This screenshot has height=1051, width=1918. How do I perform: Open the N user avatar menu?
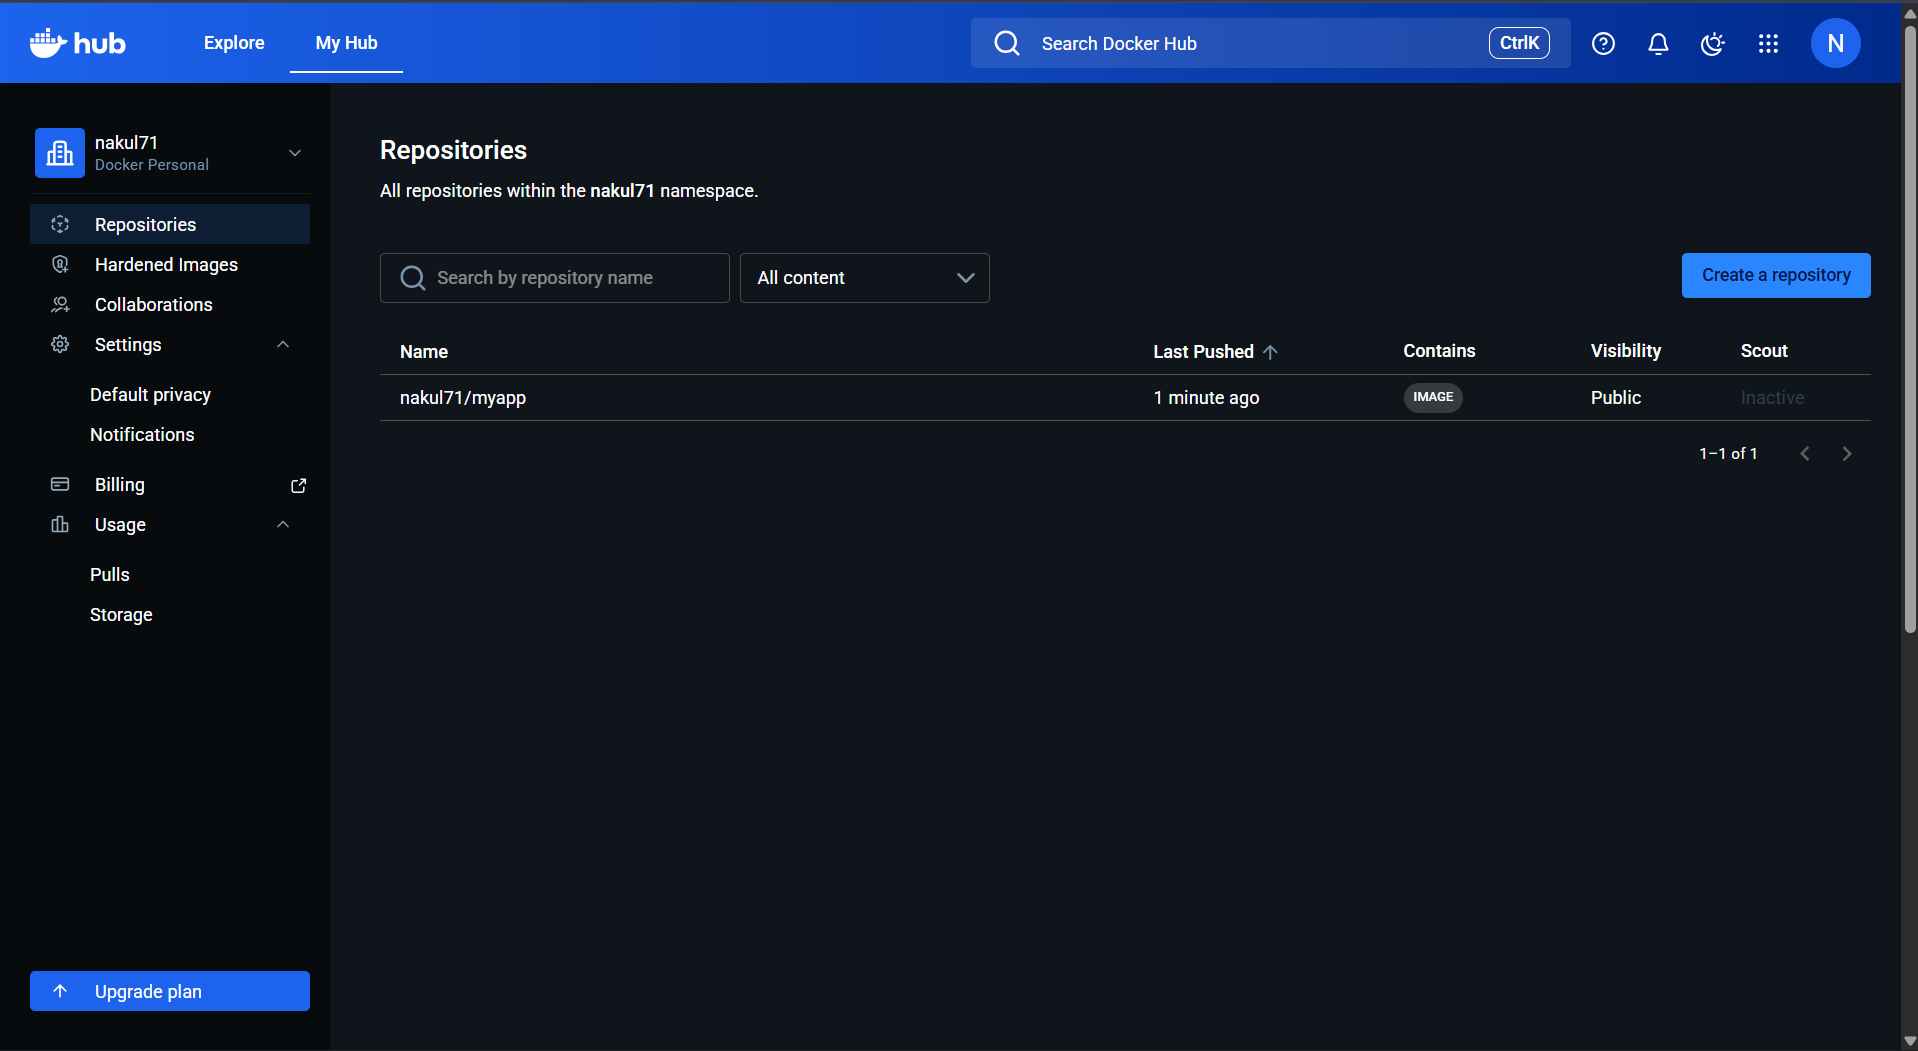click(x=1835, y=43)
